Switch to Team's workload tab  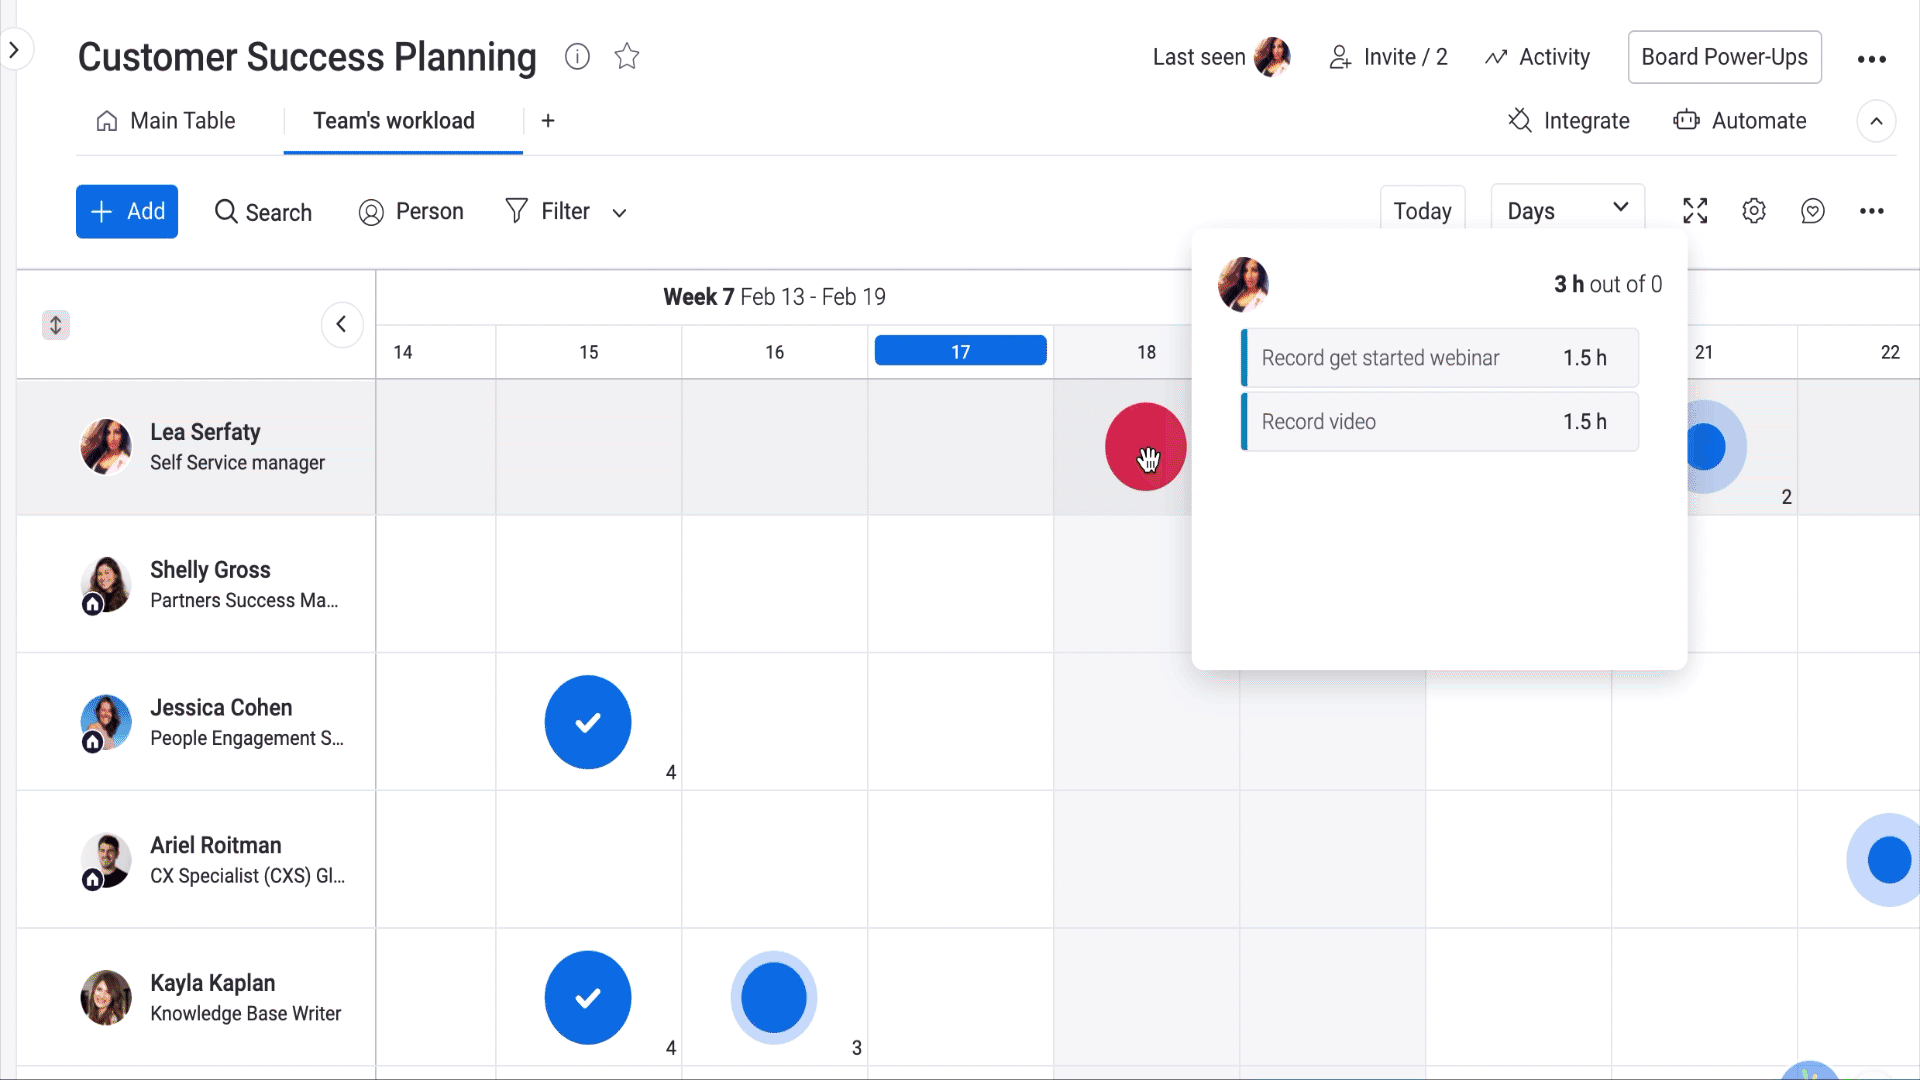tap(394, 120)
